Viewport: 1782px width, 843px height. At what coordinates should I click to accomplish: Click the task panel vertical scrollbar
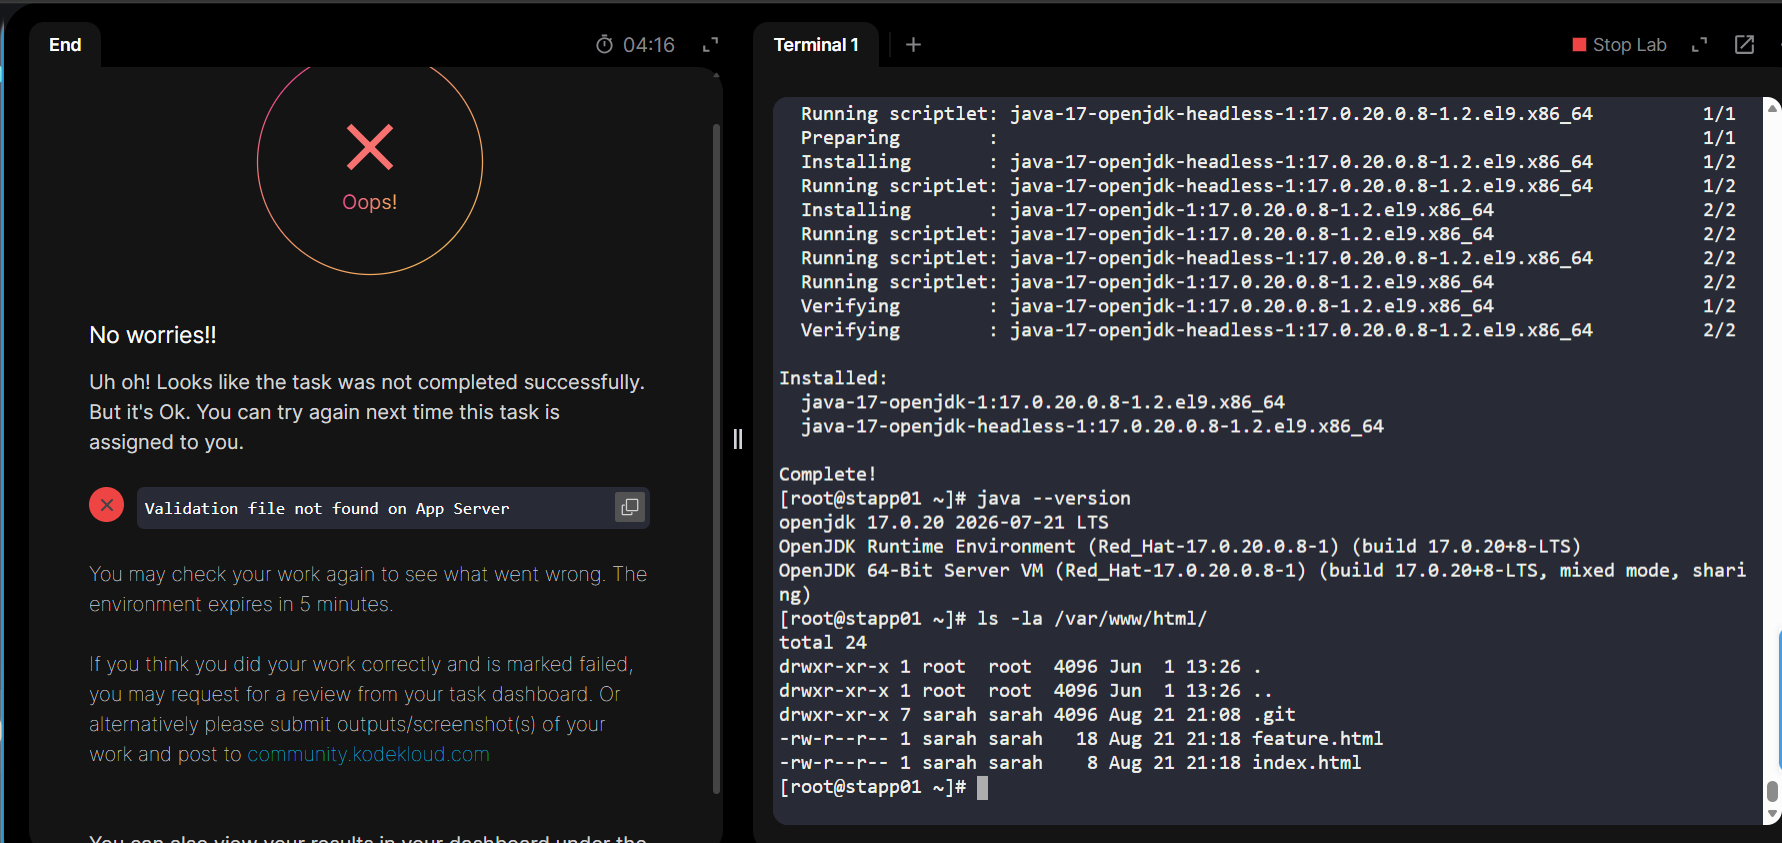click(x=716, y=459)
